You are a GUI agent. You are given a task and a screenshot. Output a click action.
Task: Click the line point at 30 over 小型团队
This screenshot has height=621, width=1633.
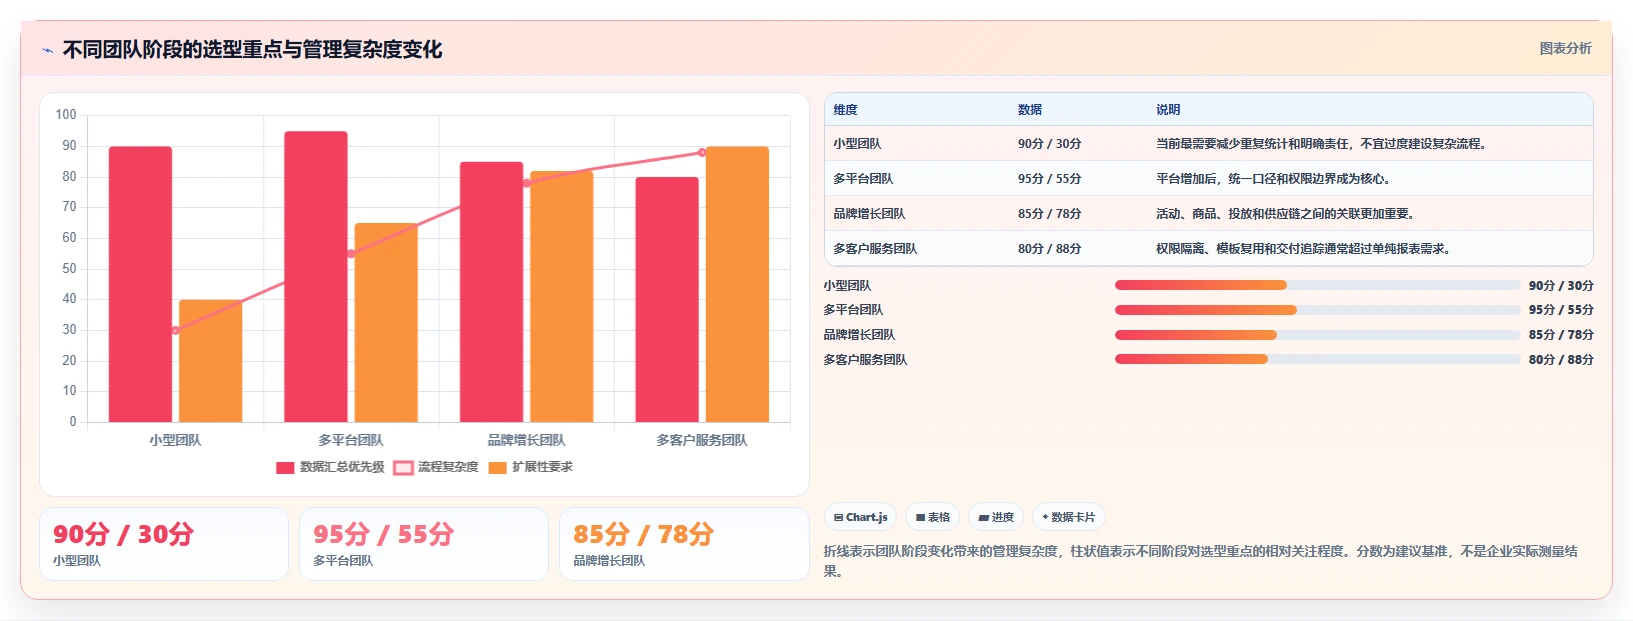(175, 330)
